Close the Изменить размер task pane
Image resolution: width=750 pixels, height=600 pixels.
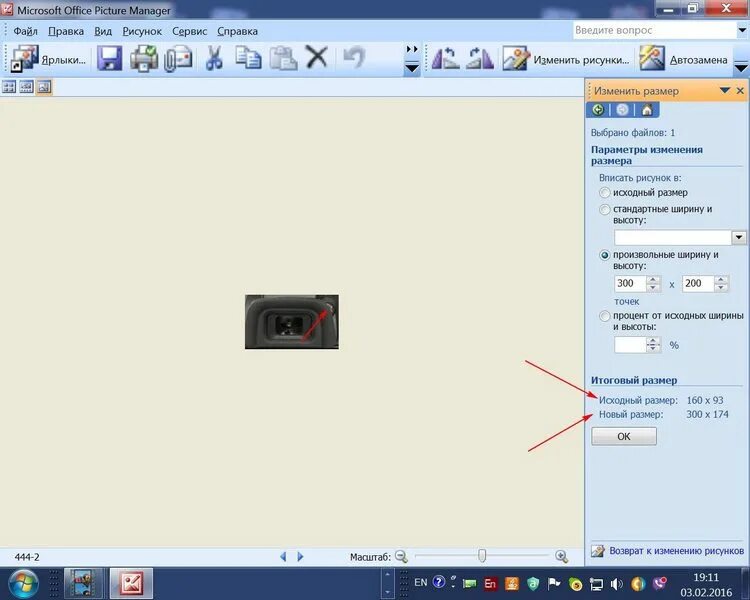point(740,90)
